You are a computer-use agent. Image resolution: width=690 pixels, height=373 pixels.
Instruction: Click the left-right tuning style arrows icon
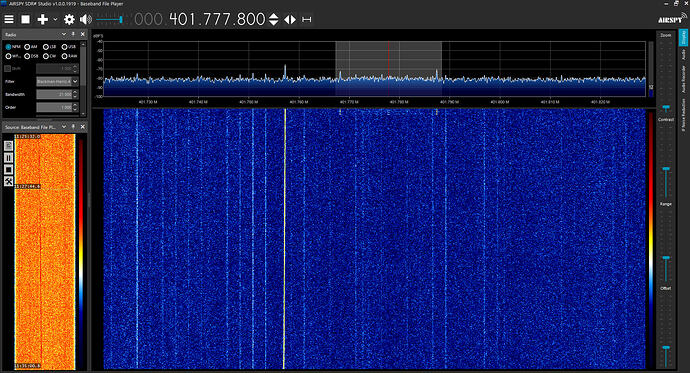tap(290, 19)
